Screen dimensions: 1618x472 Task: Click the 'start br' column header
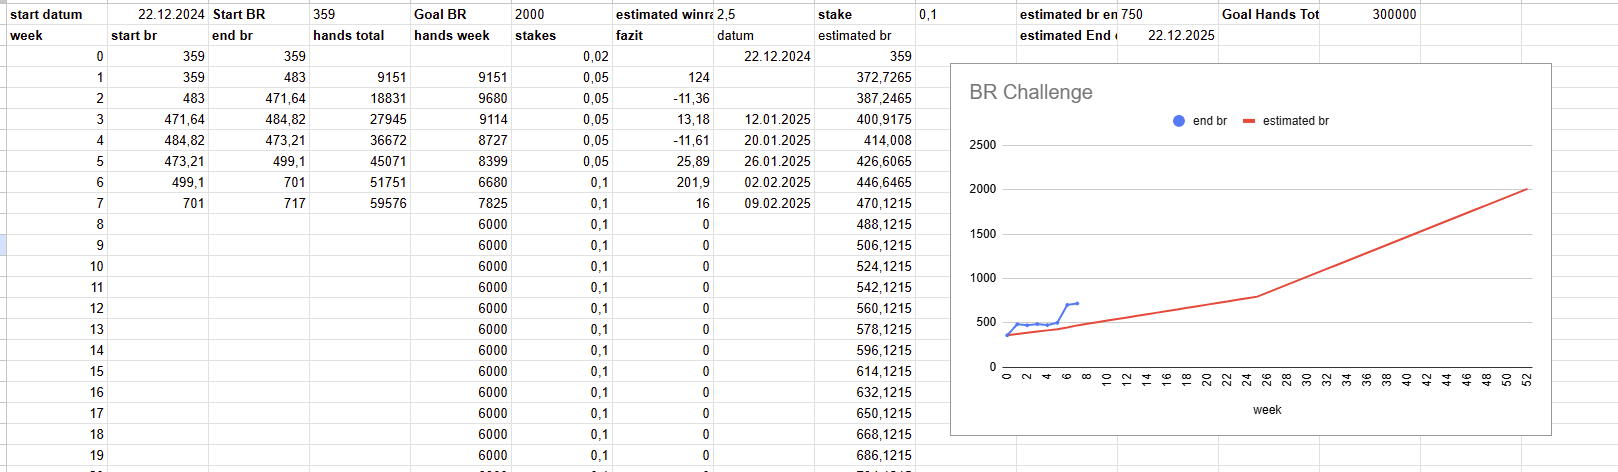tap(158, 35)
